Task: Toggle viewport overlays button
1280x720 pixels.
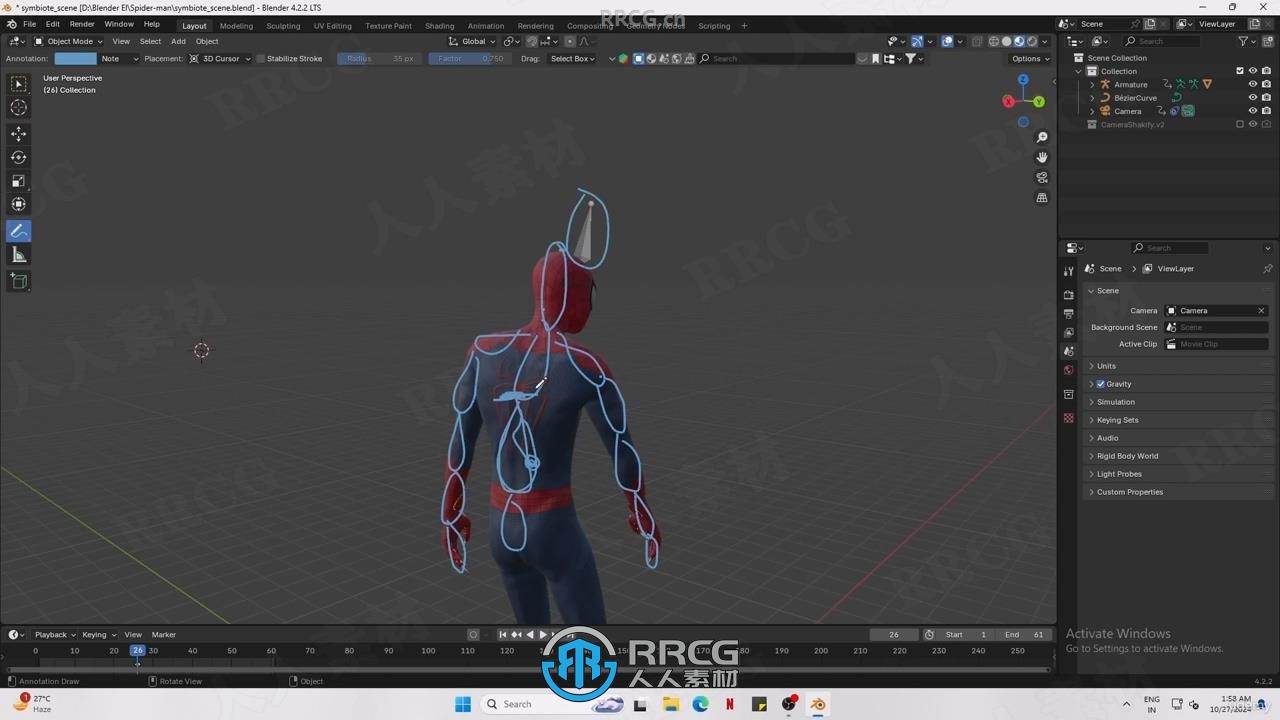Action: tap(947, 41)
